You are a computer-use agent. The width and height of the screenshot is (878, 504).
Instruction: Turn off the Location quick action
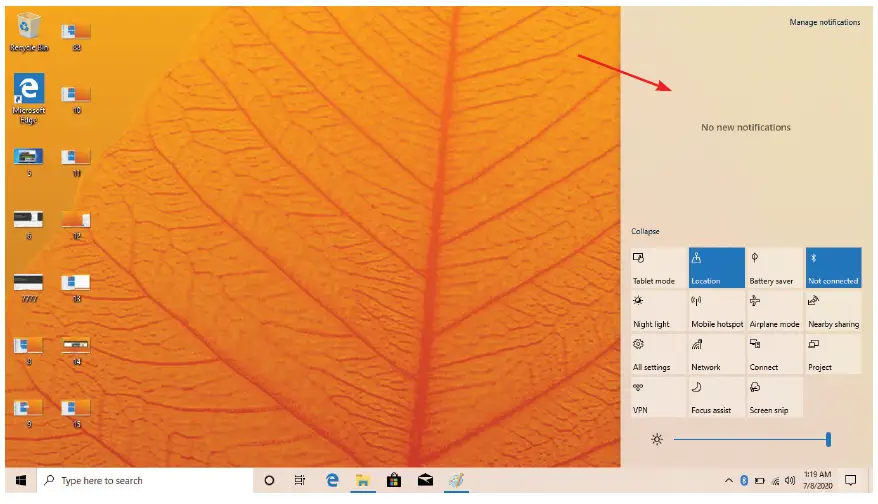click(x=717, y=268)
